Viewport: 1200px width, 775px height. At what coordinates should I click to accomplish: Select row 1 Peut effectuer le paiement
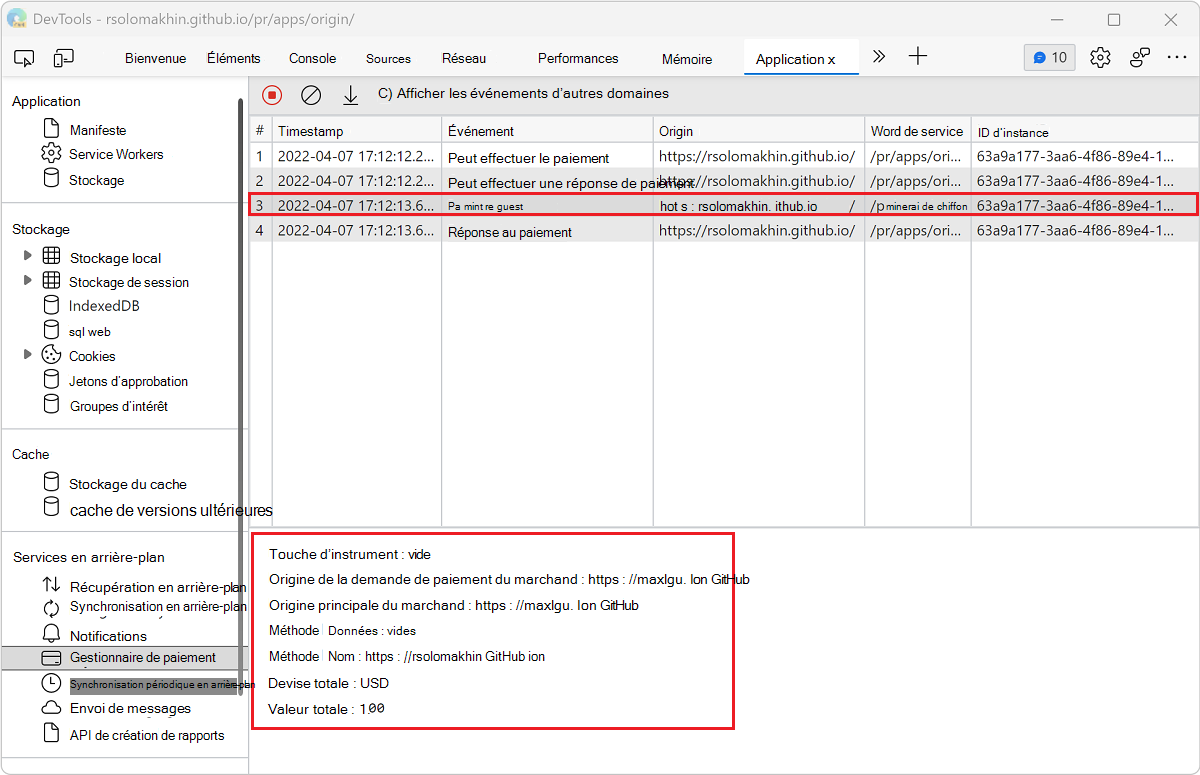click(x=724, y=156)
